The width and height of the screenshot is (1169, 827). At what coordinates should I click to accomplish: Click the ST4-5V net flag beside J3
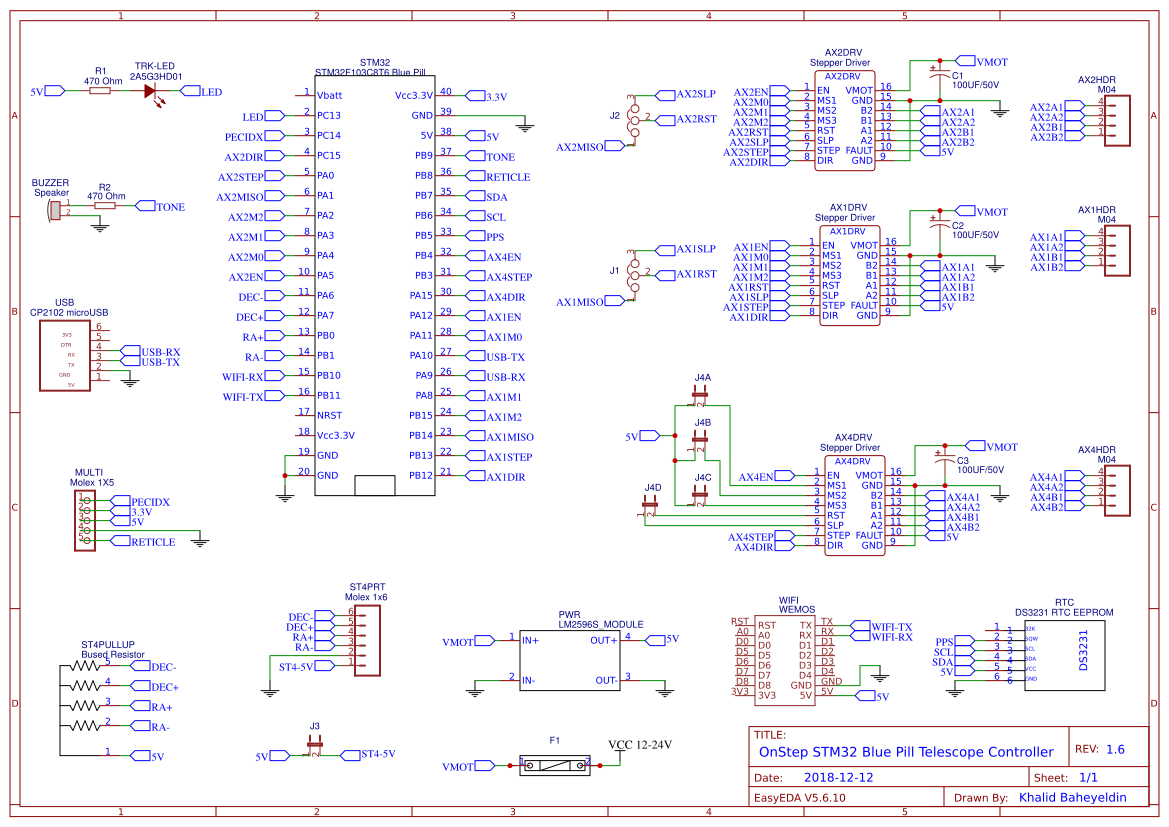pos(368,755)
